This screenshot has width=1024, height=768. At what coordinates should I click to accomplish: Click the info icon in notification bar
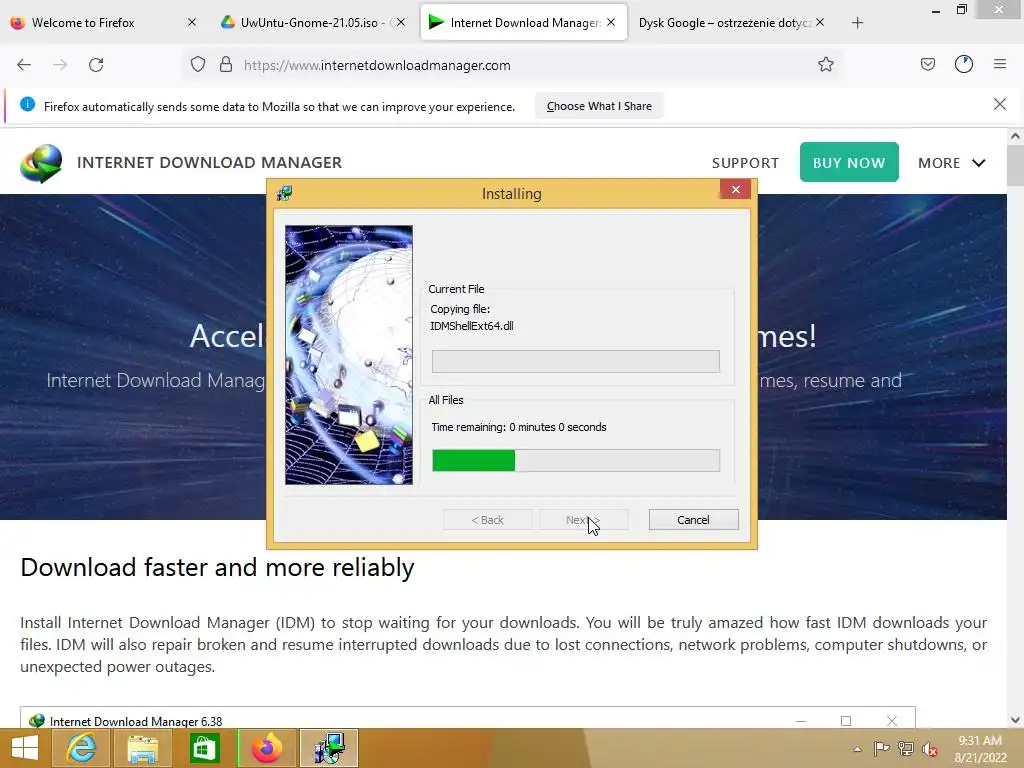27,104
